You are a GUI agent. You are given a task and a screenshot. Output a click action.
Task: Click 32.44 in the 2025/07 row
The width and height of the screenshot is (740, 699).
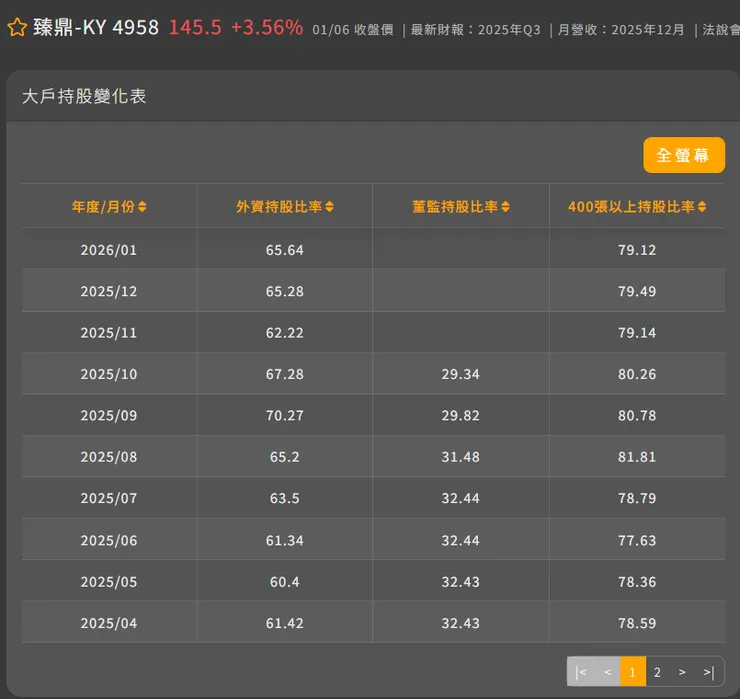461,498
